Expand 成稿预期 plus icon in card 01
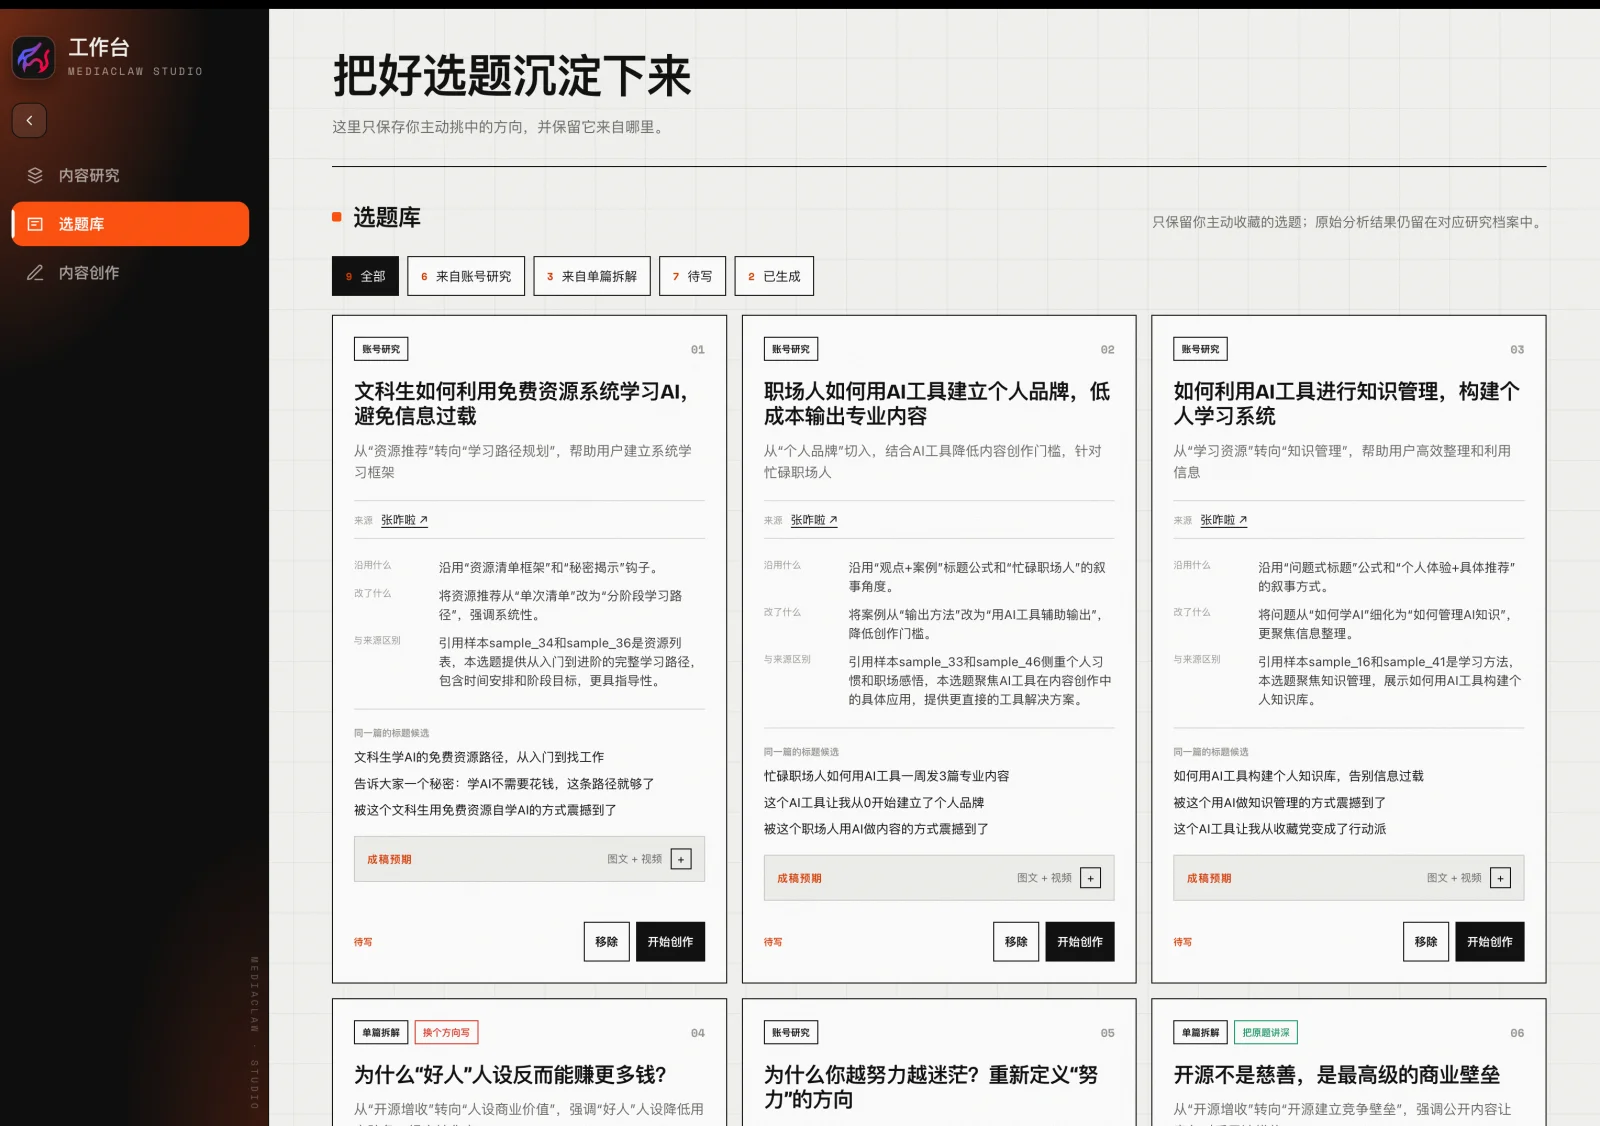The height and width of the screenshot is (1126, 1600). (x=681, y=859)
